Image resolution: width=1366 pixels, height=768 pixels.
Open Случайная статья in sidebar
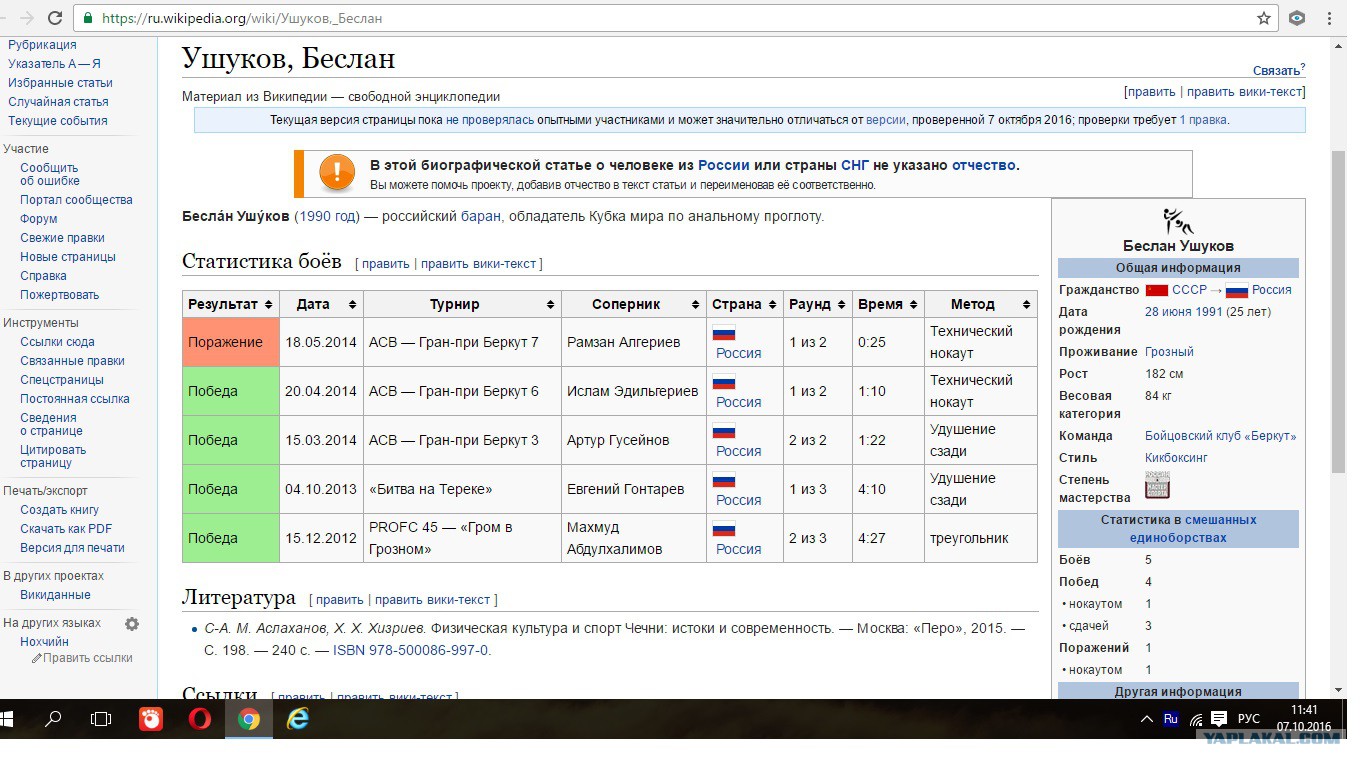point(58,102)
